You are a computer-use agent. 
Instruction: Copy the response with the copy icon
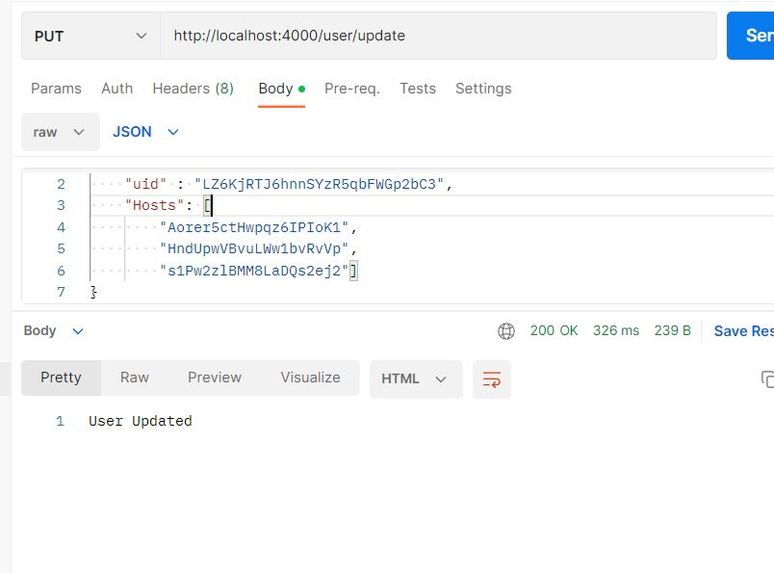[768, 379]
